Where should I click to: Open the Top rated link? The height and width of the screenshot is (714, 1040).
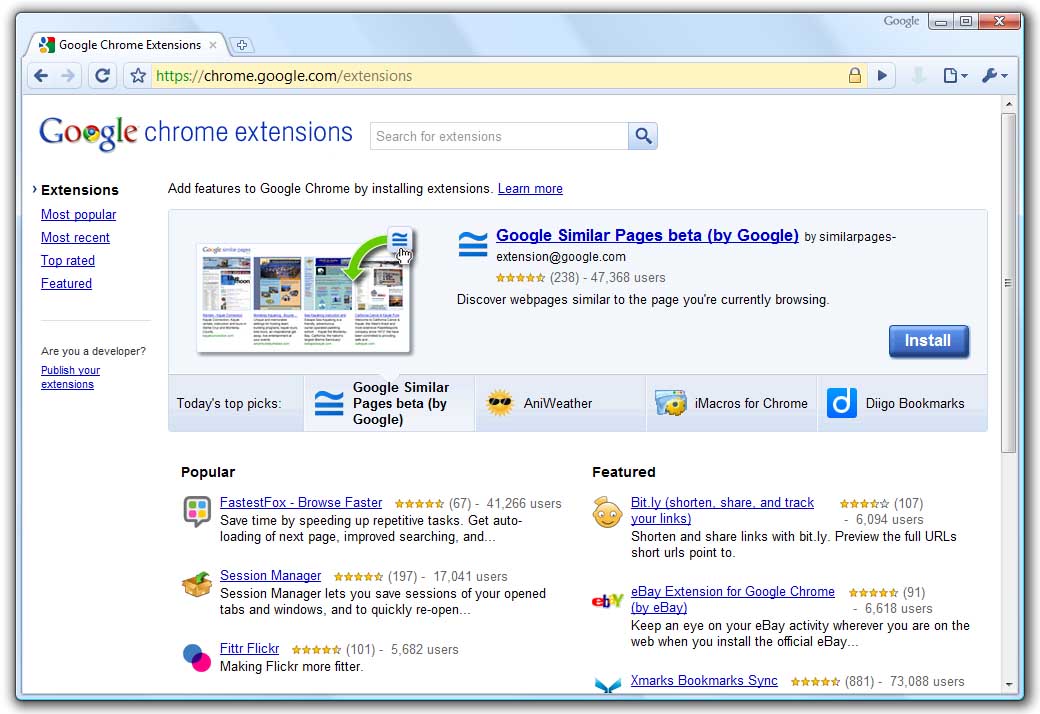68,260
